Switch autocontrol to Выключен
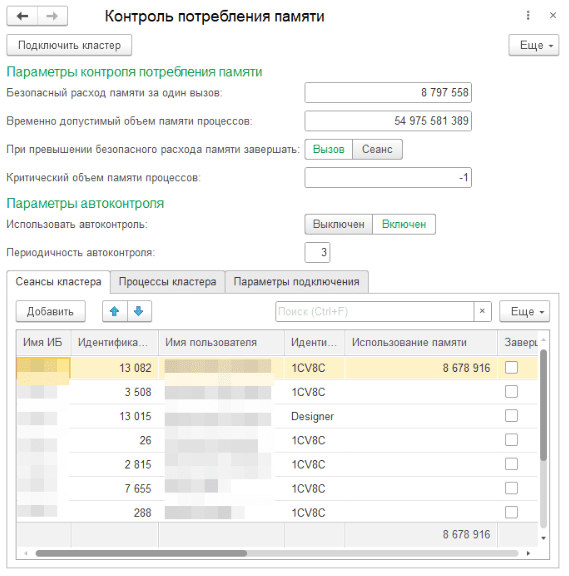This screenshot has width=569, height=576. click(x=338, y=224)
